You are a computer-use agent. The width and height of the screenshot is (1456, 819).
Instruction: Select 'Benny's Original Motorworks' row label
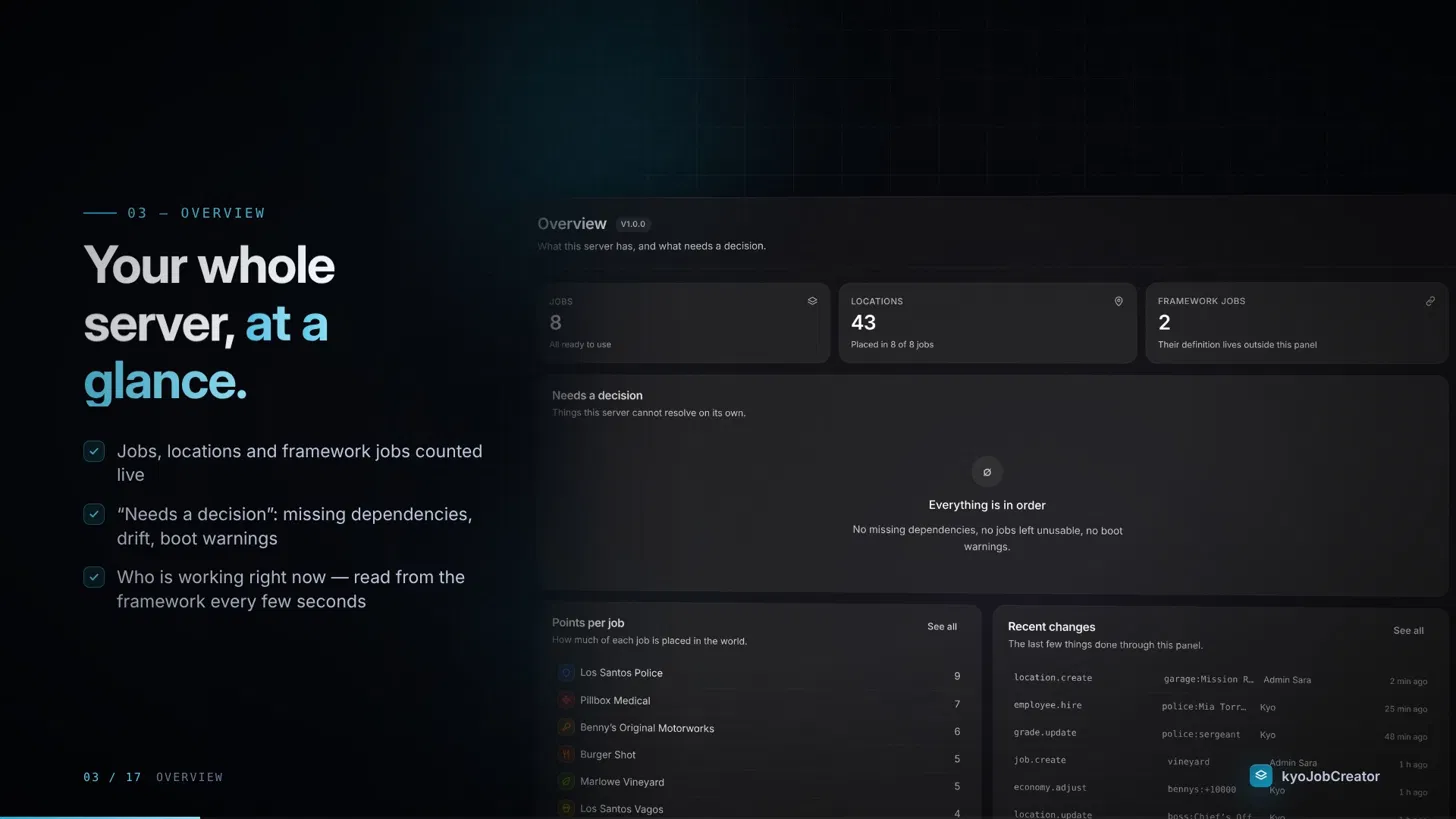pos(647,728)
